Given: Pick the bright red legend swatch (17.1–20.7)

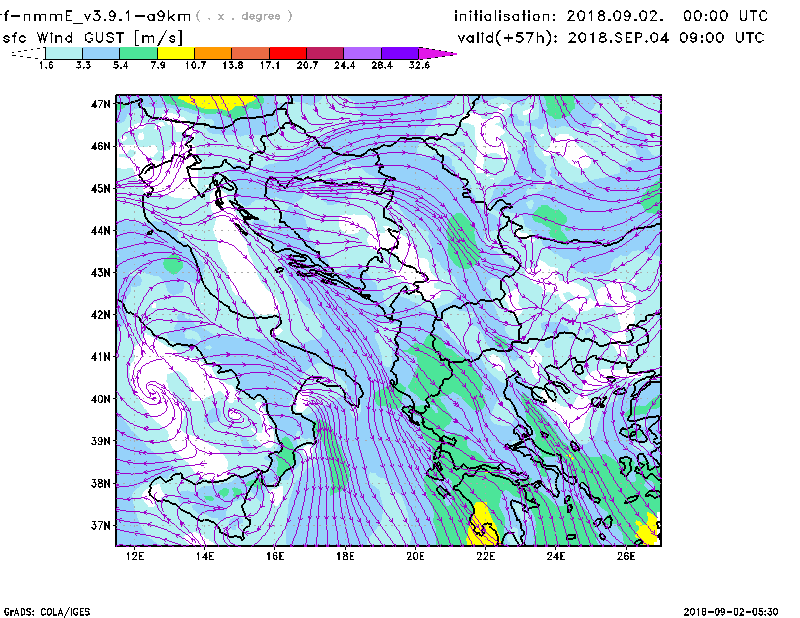Looking at the screenshot, I should [x=288, y=53].
